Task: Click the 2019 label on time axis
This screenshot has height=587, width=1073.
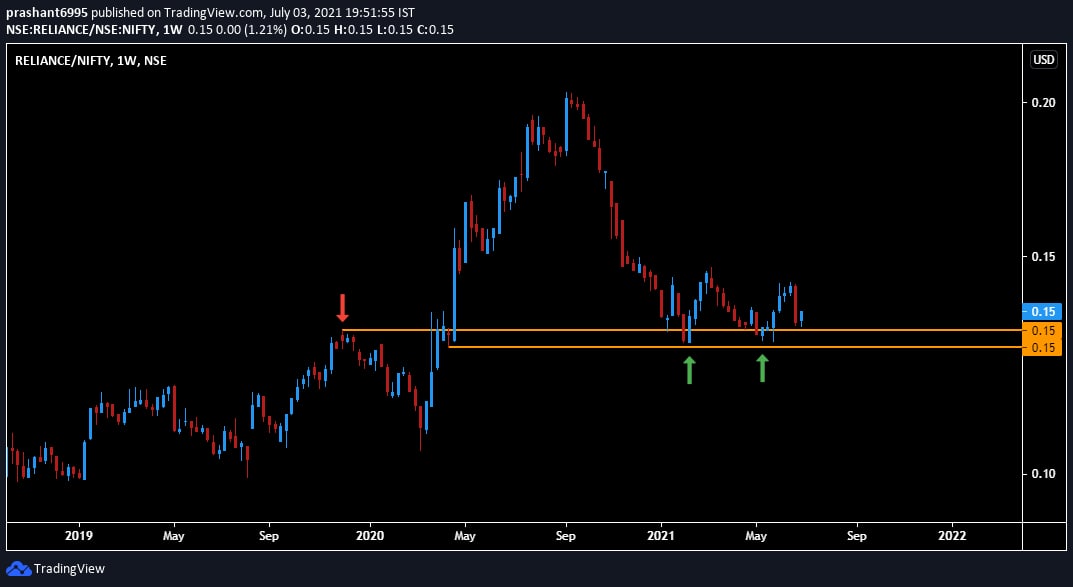Action: coord(79,536)
